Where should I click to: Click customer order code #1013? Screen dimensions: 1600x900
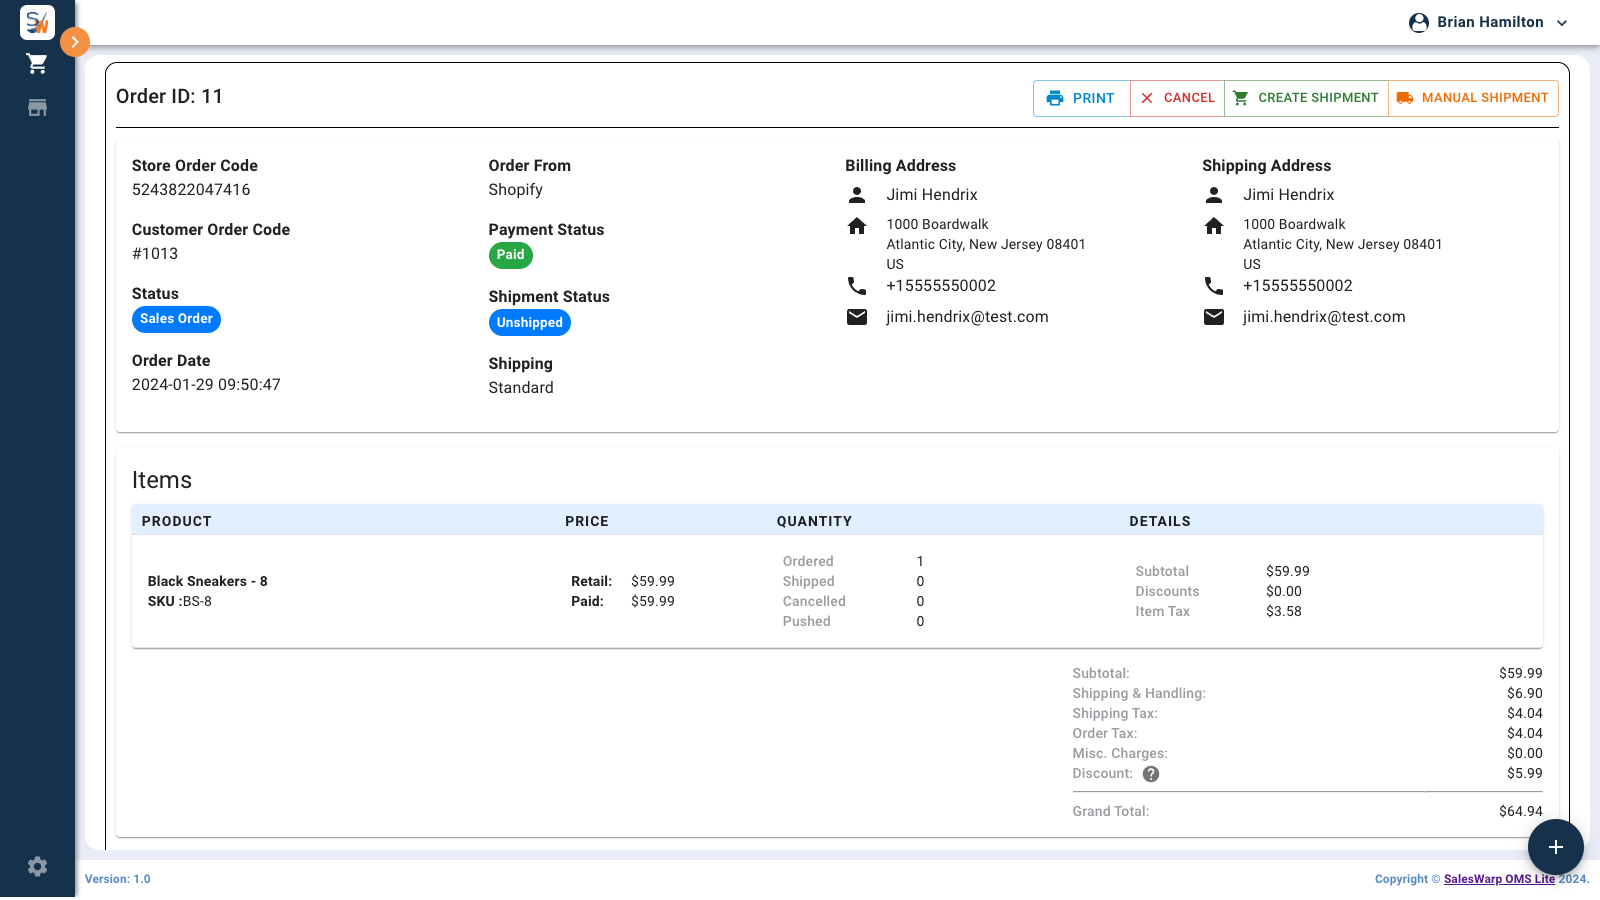pyautogui.click(x=155, y=254)
